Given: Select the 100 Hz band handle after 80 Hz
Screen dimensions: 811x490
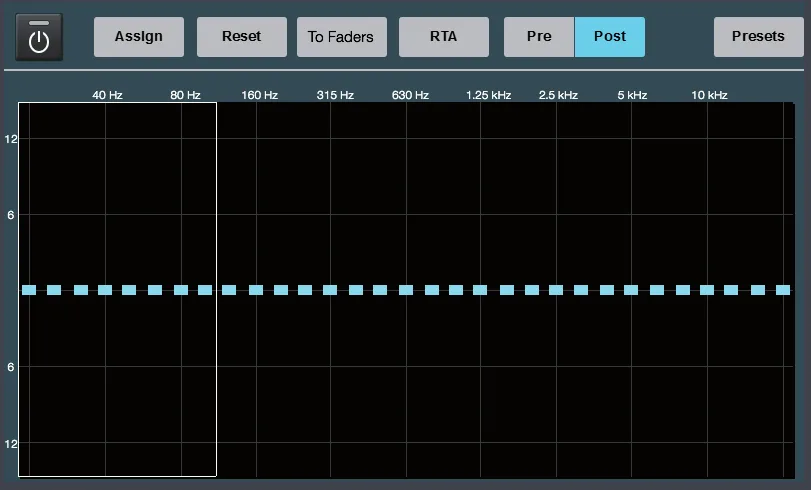Looking at the screenshot, I should click(205, 290).
